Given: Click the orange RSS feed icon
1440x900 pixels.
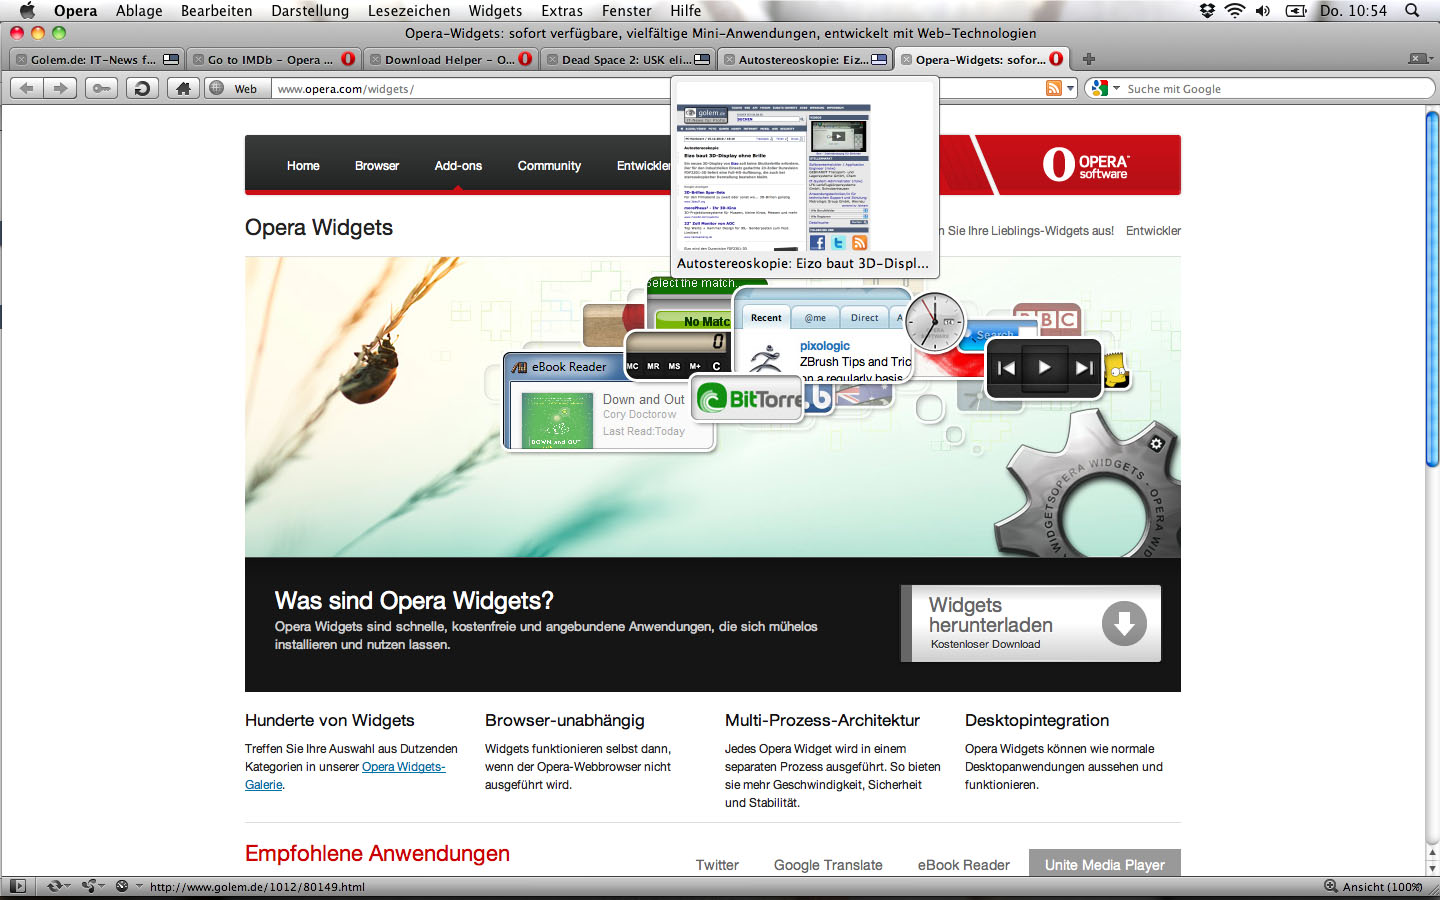Looking at the screenshot, I should pyautogui.click(x=1053, y=89).
